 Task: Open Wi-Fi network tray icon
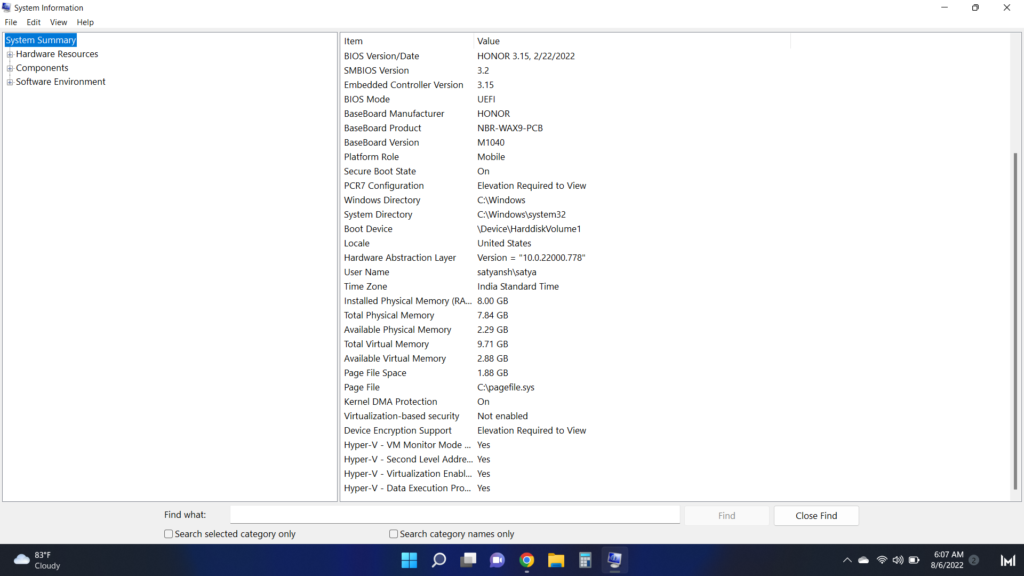click(x=882, y=560)
